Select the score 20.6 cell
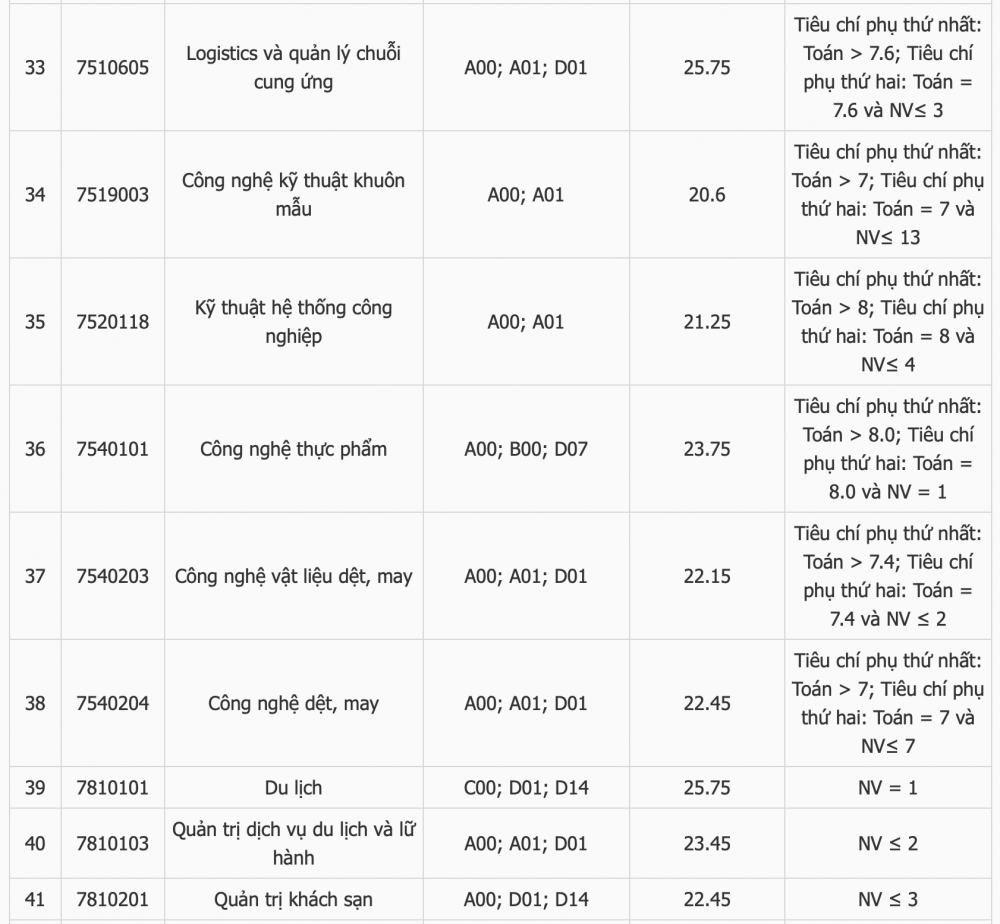The image size is (1000, 924). [707, 194]
